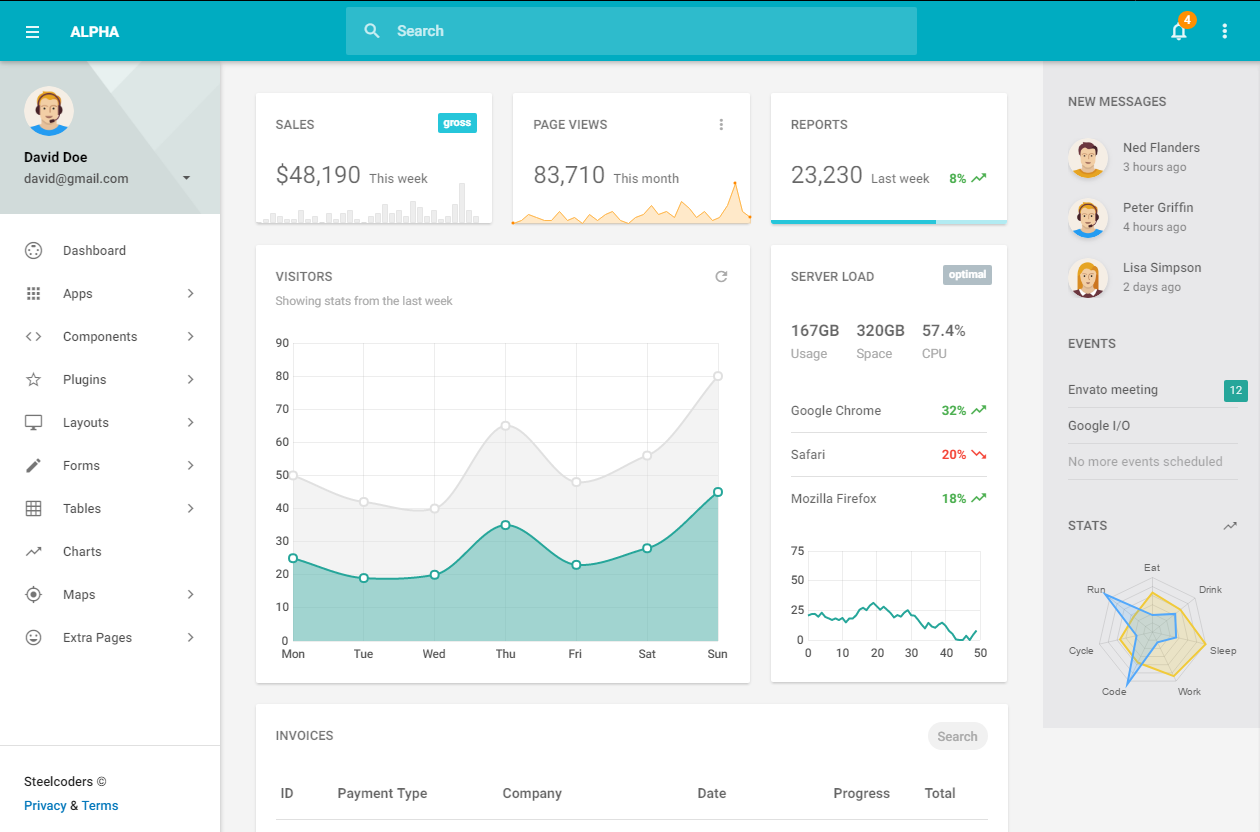Open the Privacy link
Viewport: 1260px width, 832px height.
pyautogui.click(x=45, y=805)
